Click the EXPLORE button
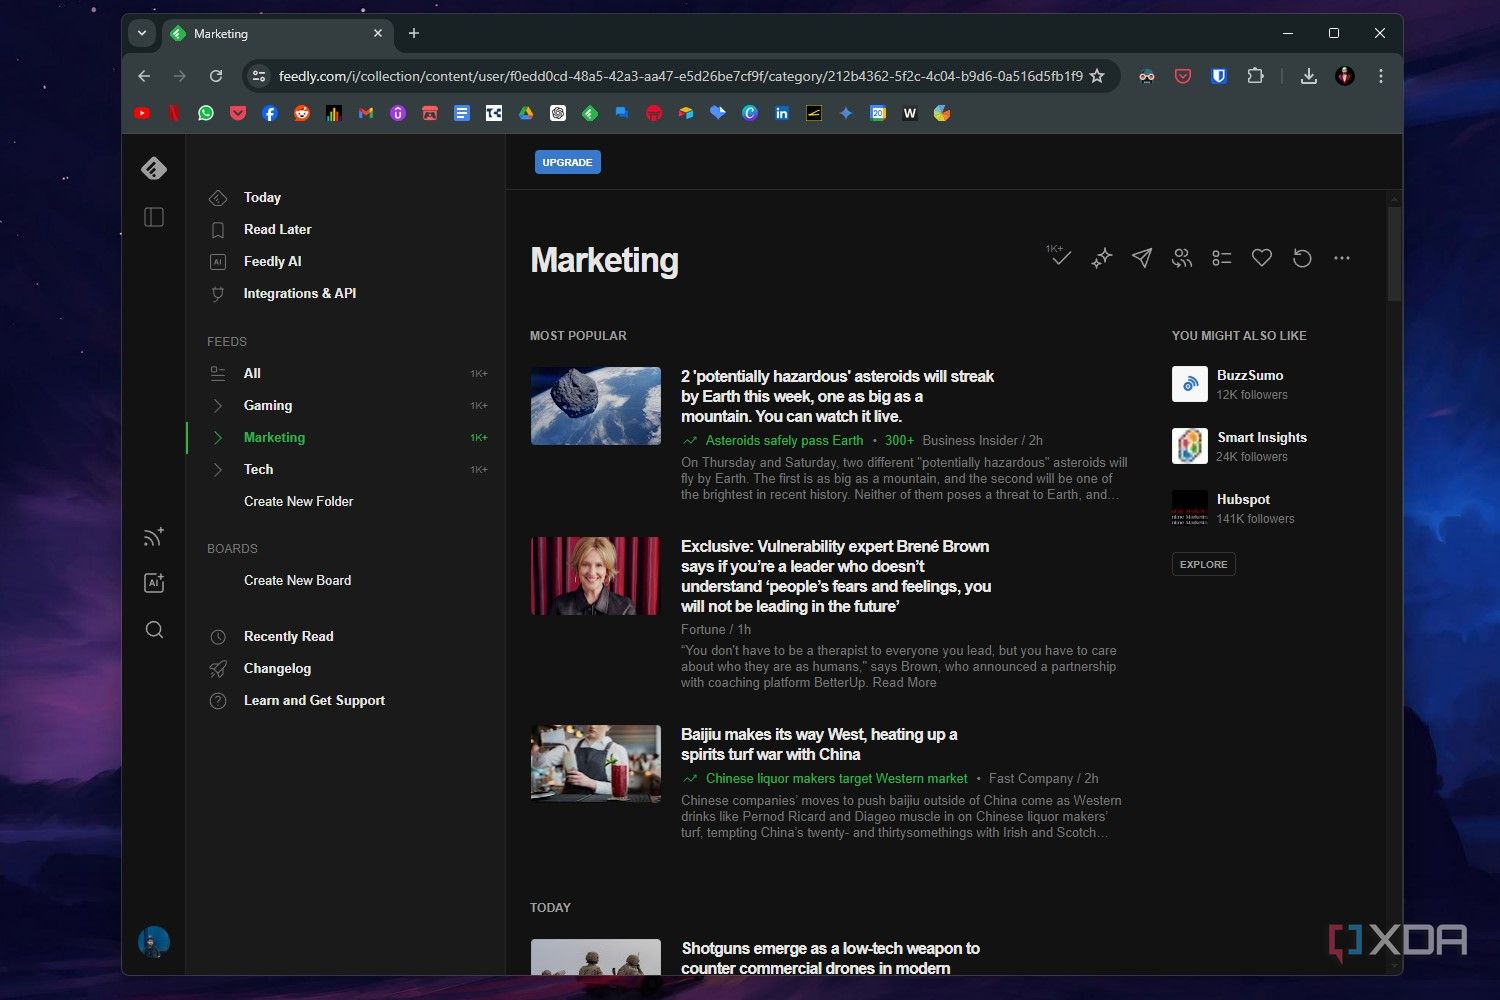This screenshot has height=1000, width=1500. [x=1203, y=564]
